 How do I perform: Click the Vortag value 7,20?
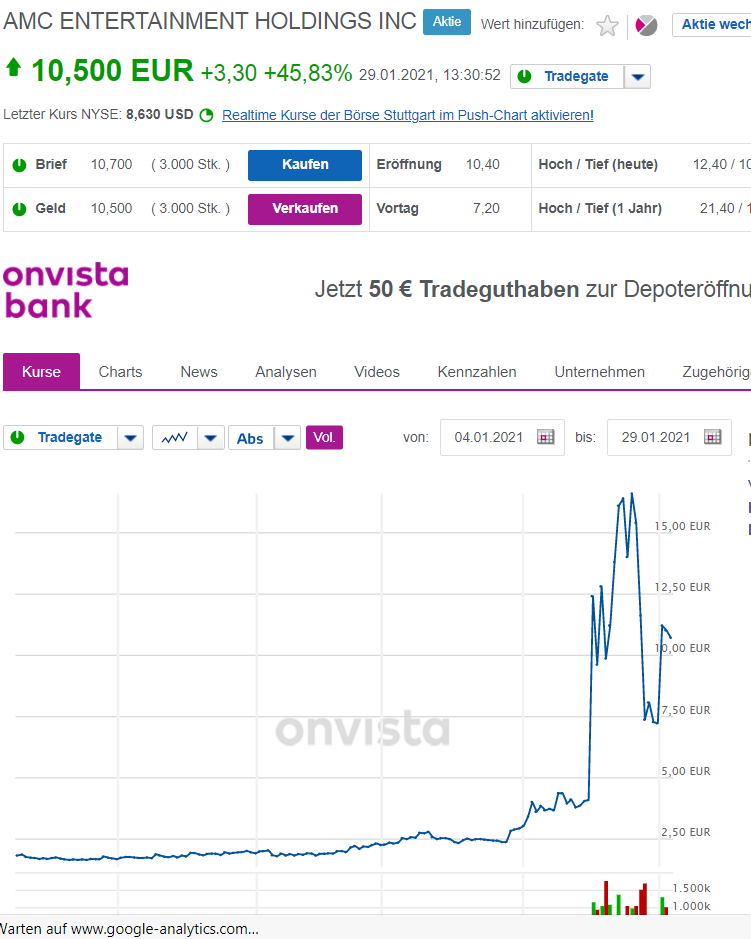pos(486,209)
